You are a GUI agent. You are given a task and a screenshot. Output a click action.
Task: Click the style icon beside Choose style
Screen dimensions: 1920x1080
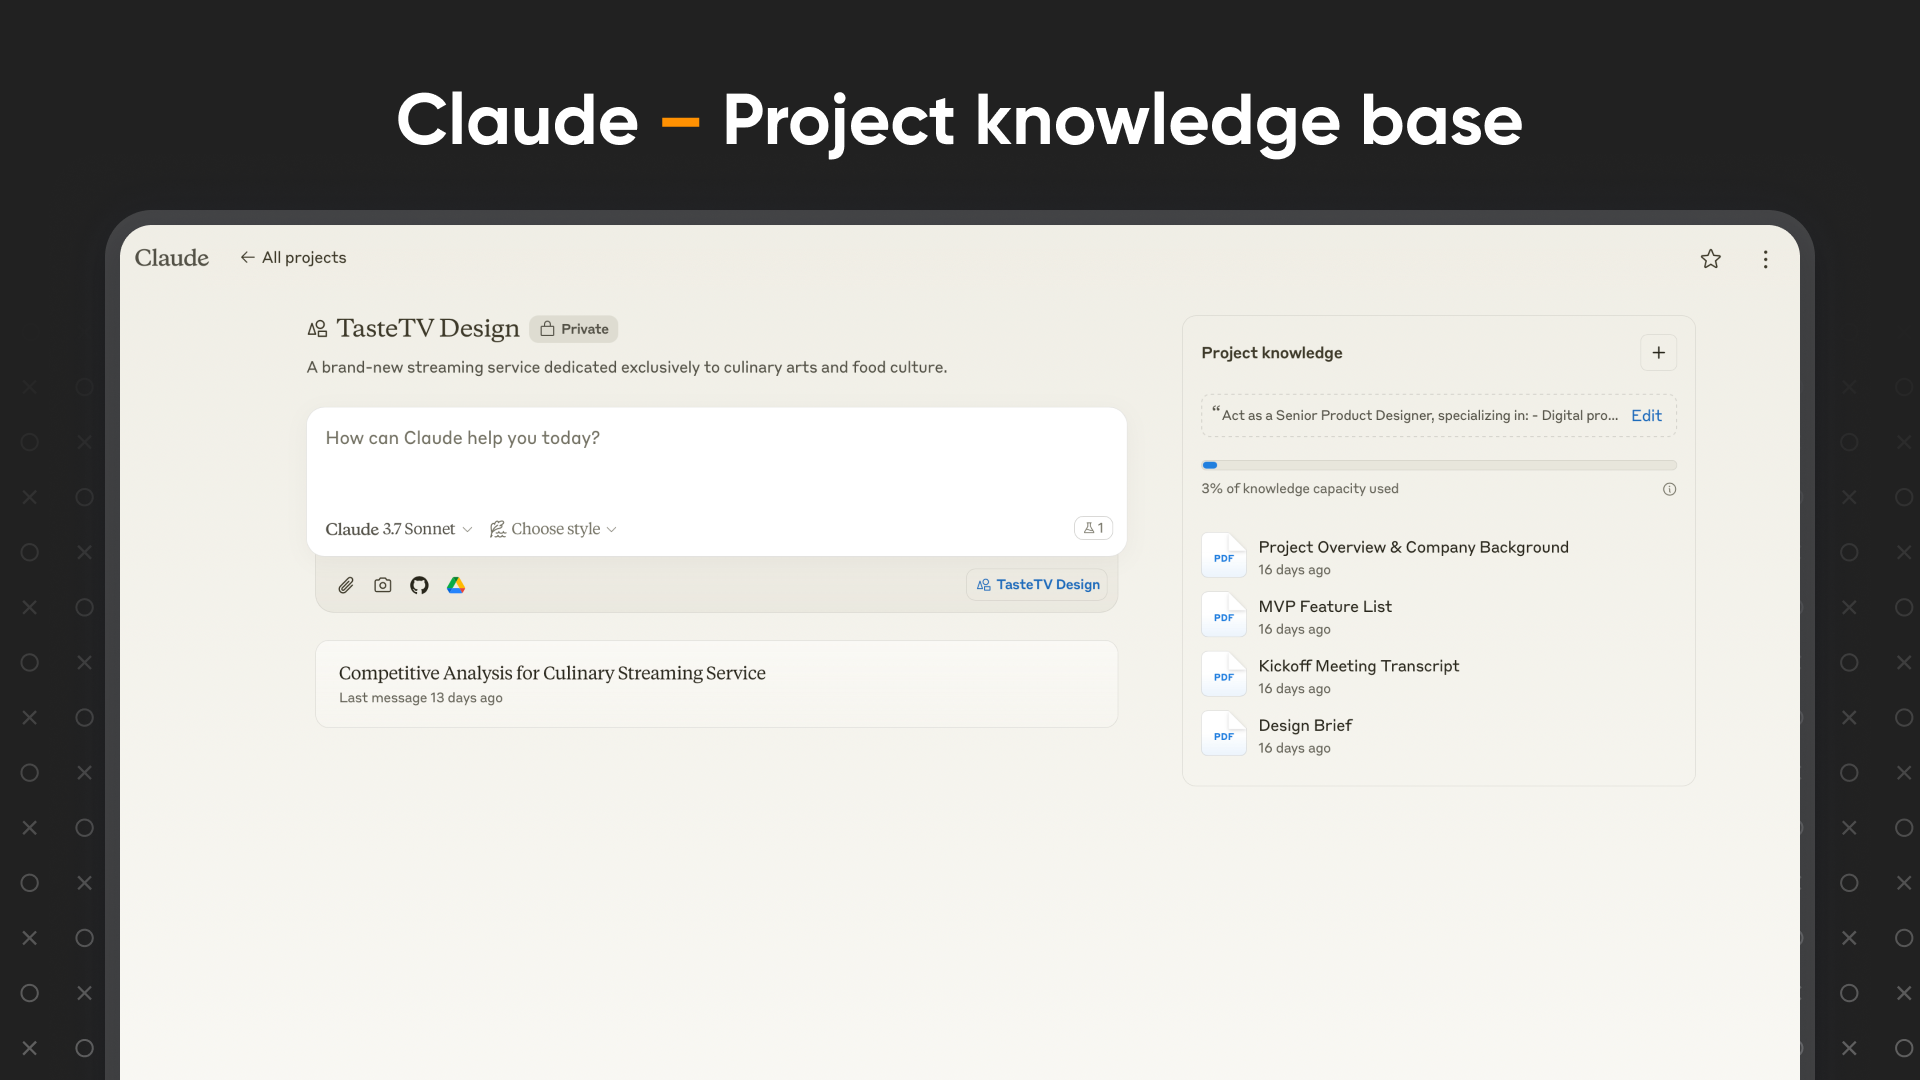click(498, 529)
